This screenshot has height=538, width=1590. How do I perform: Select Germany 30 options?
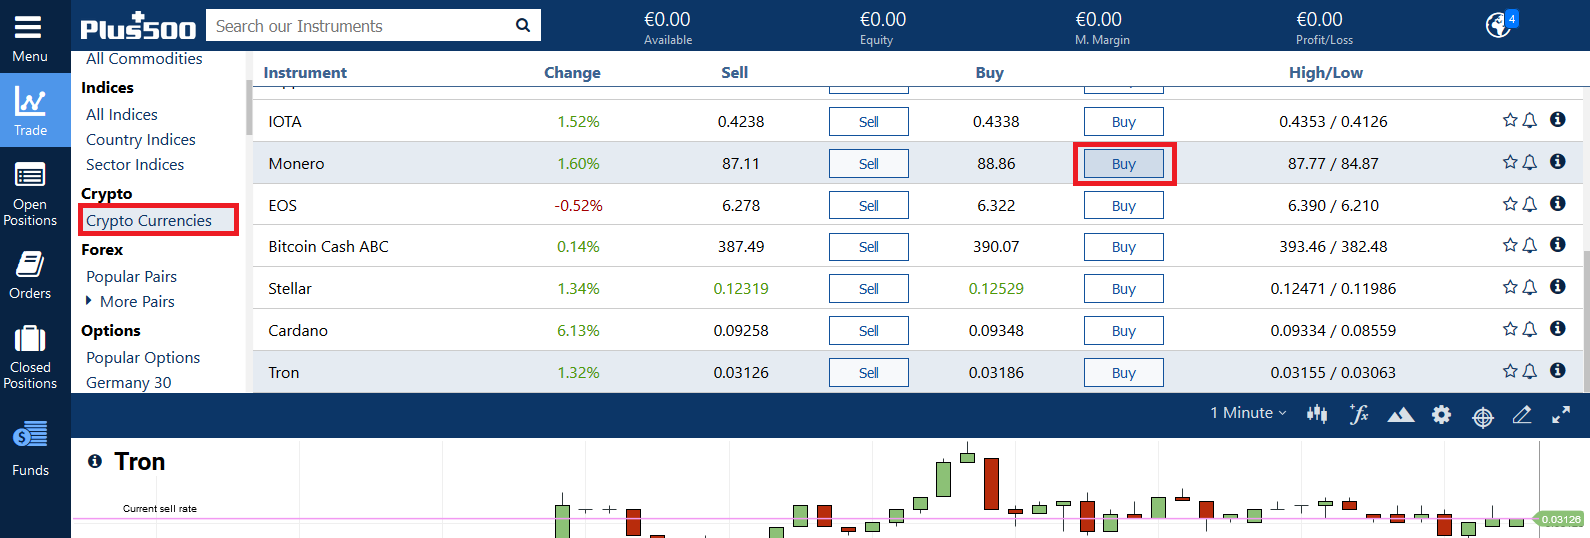(x=129, y=382)
